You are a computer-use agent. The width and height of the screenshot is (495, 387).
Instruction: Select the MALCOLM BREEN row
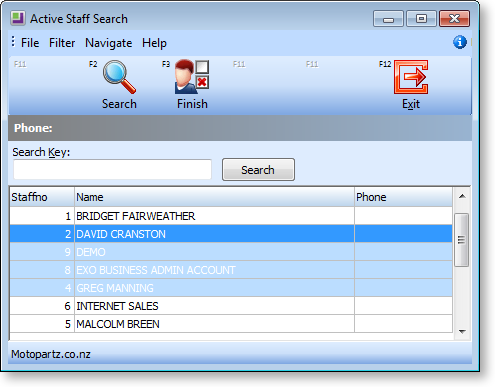(x=231, y=324)
